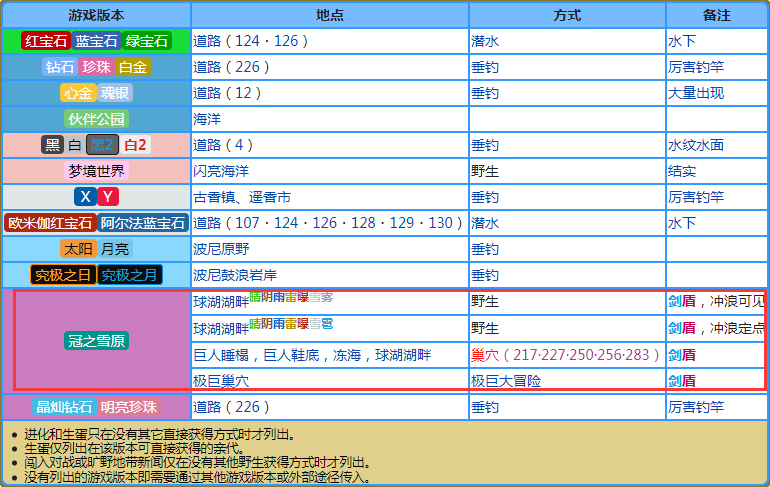Select the blue X version badge

point(85,197)
